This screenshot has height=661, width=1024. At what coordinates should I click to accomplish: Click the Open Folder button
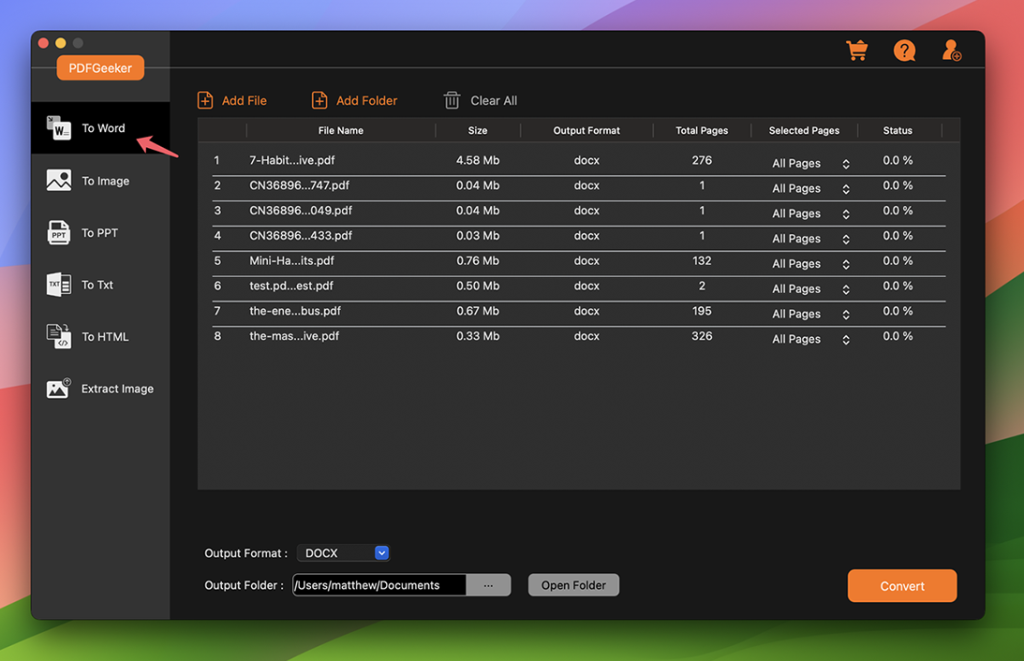click(x=573, y=585)
